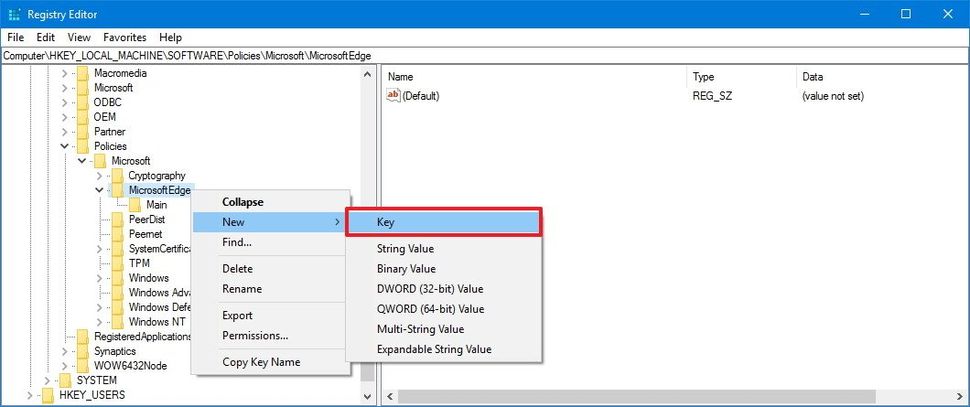This screenshot has height=407, width=970.
Task: Click the SYSTEM folder icon
Action: tap(64, 380)
